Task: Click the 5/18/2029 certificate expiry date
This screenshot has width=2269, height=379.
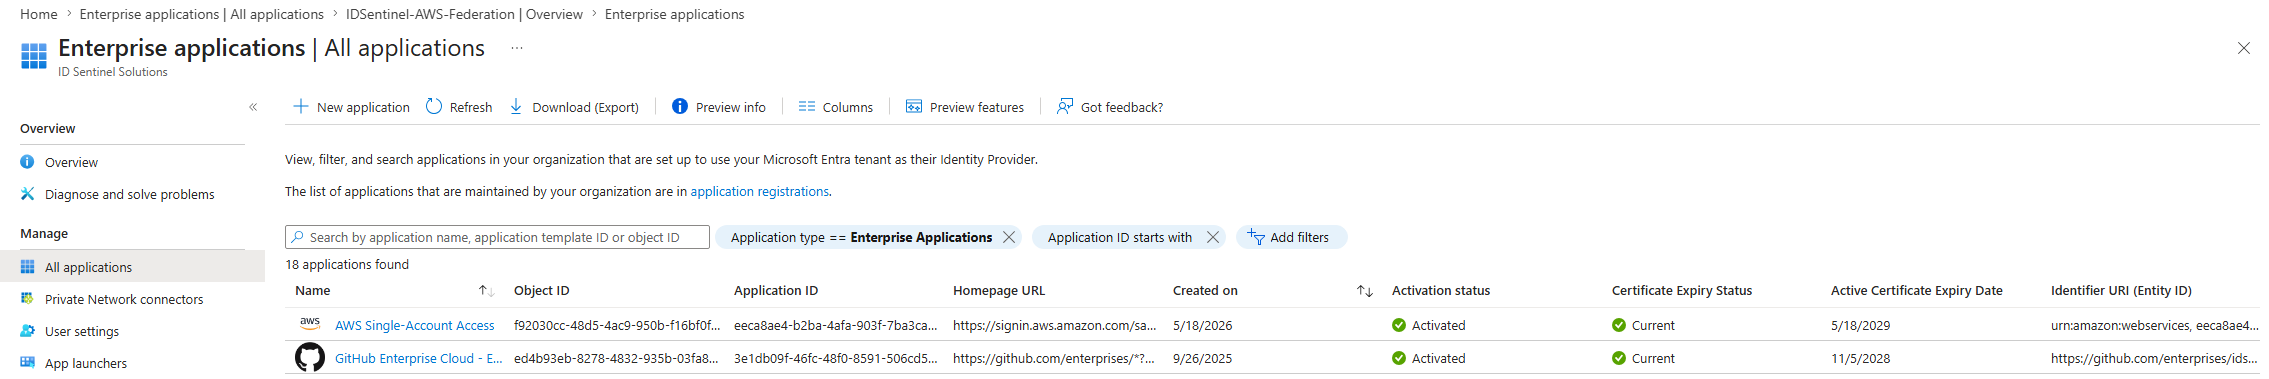Action: [x=1861, y=325]
